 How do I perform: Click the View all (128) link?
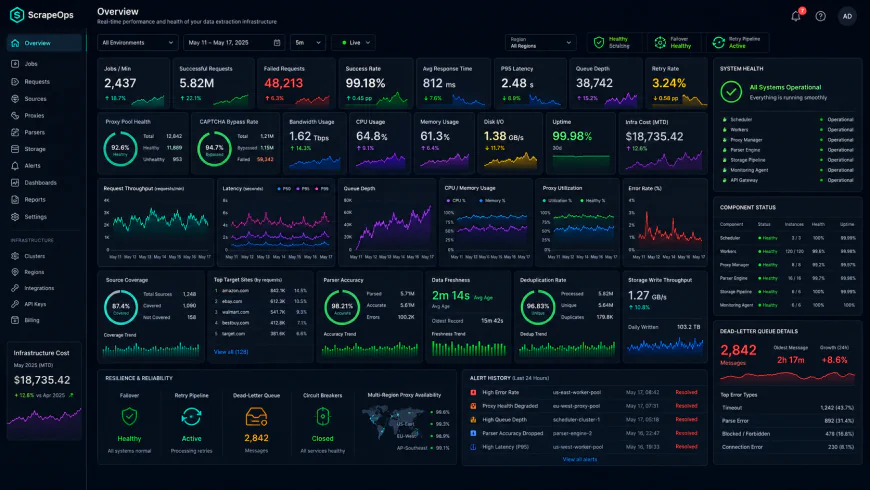click(231, 352)
